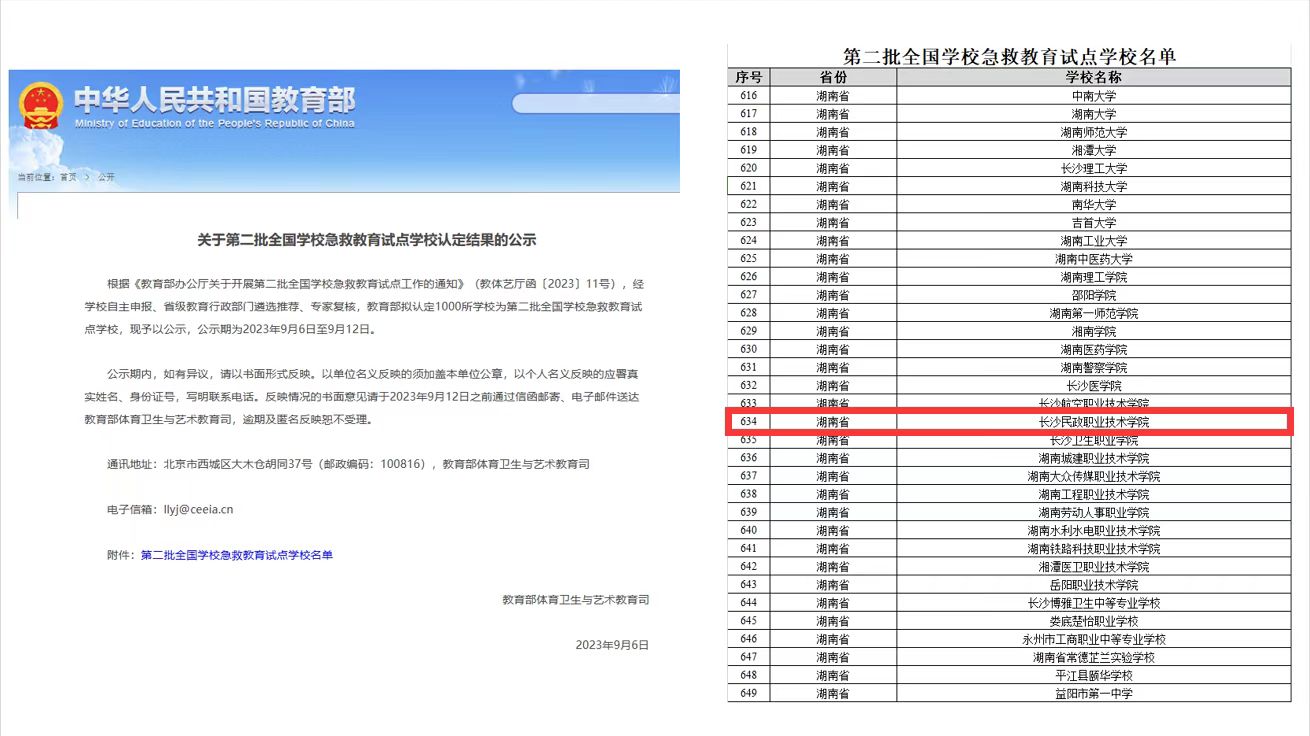Viewport: 1310px width, 736px height.
Task: Click sequence number 640
Action: click(749, 530)
